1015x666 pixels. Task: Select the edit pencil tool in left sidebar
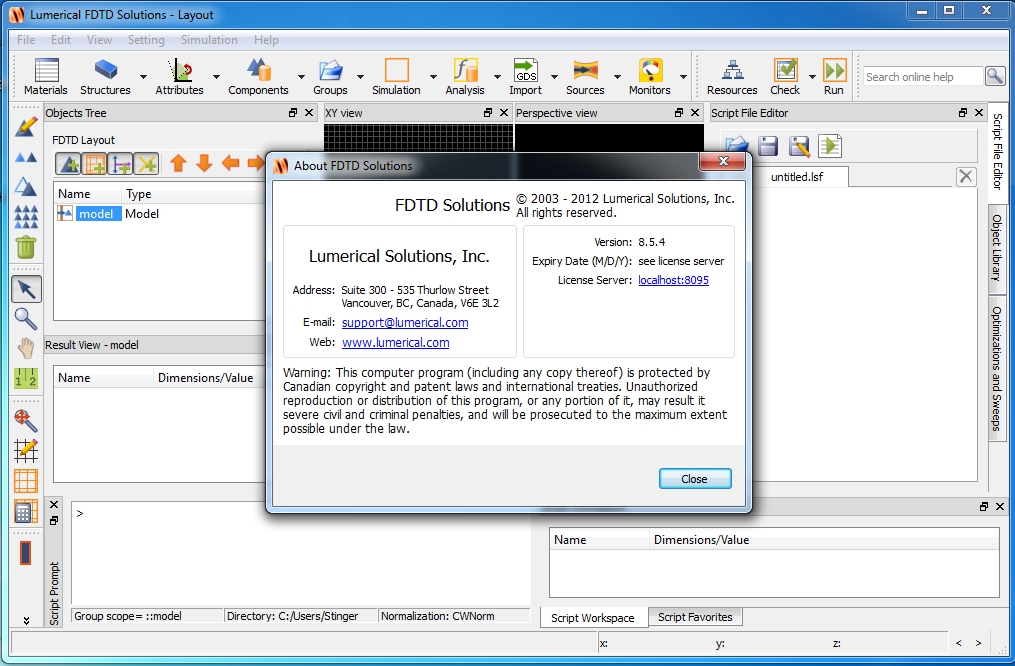click(x=26, y=126)
